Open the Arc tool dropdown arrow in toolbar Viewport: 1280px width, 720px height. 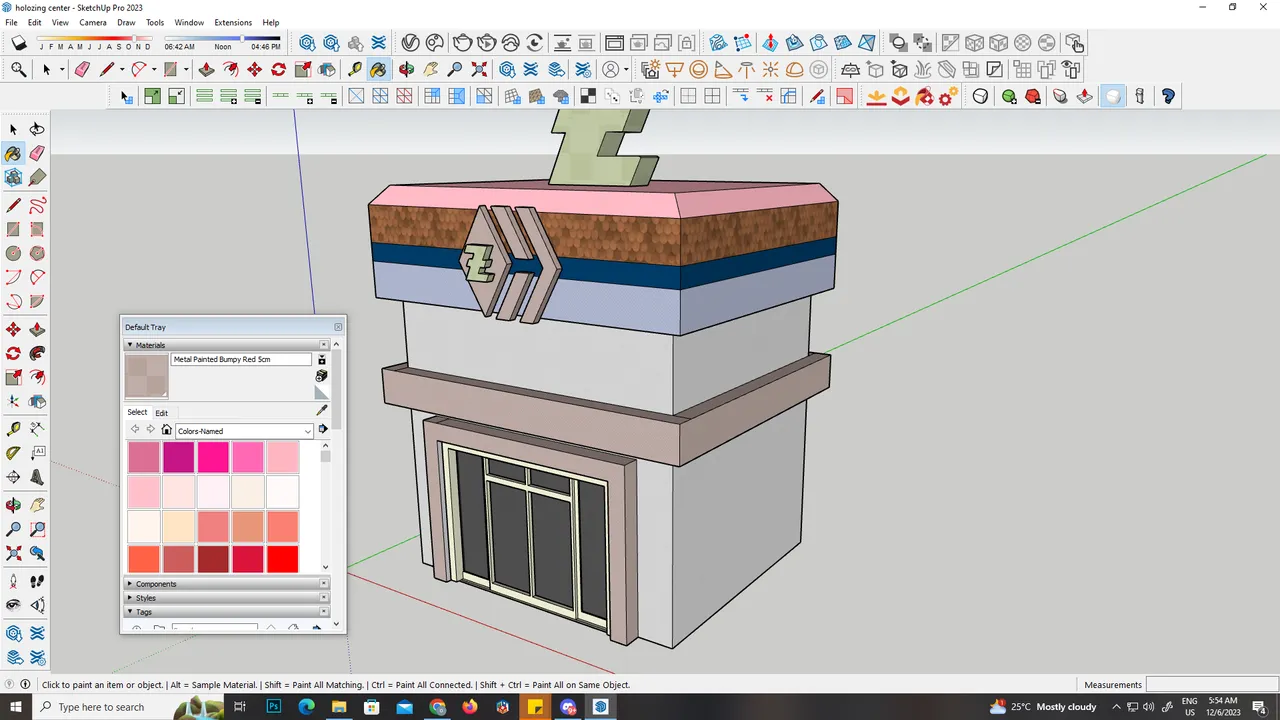(154, 70)
